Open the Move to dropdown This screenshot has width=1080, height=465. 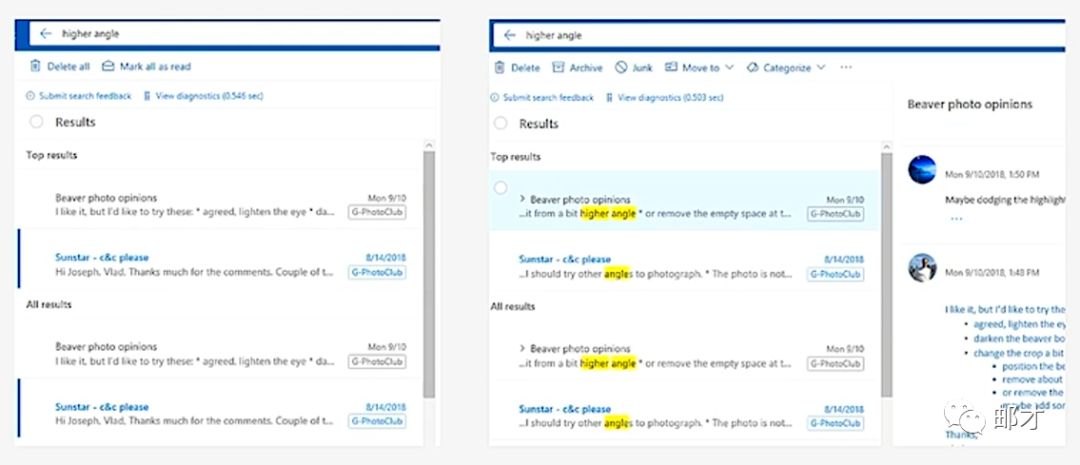699,68
